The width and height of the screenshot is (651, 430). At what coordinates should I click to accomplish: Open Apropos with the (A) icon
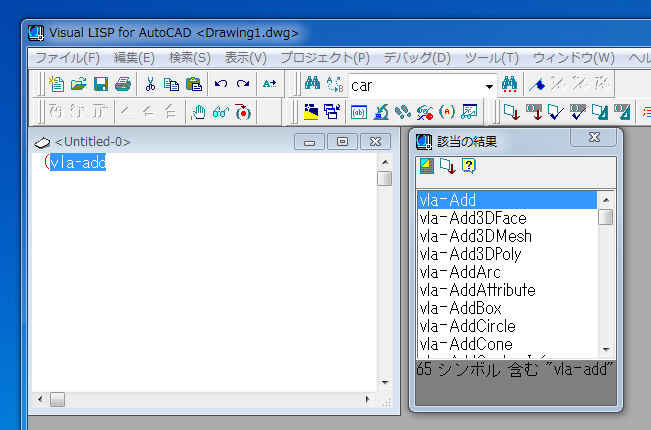pos(447,112)
